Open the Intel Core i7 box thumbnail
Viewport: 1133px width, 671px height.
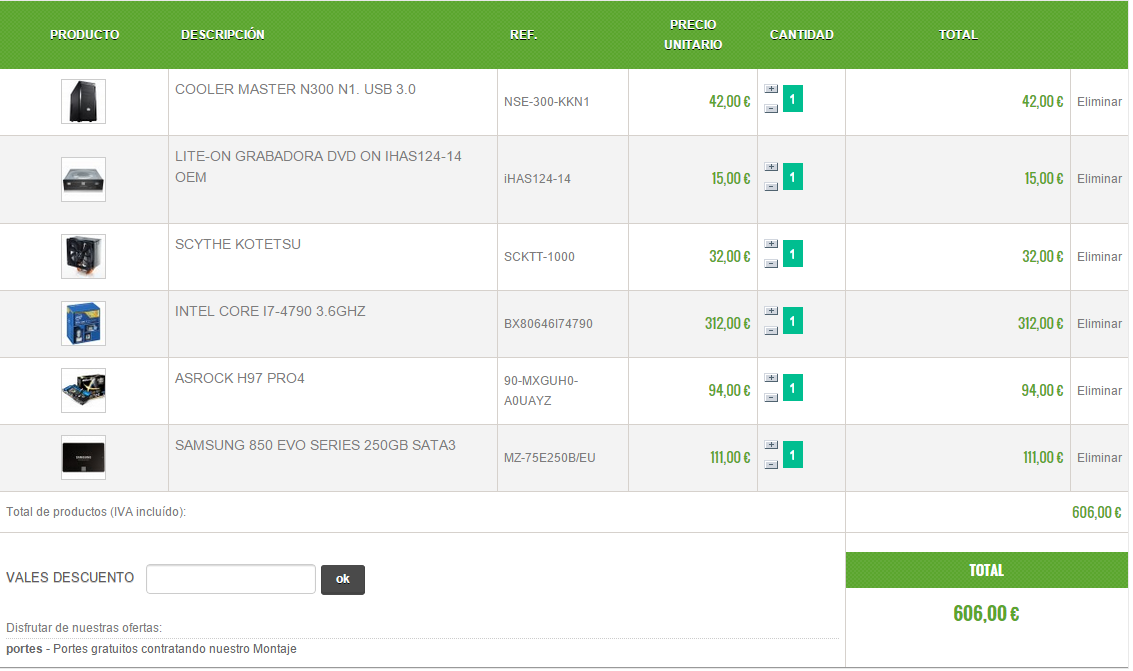click(83, 324)
